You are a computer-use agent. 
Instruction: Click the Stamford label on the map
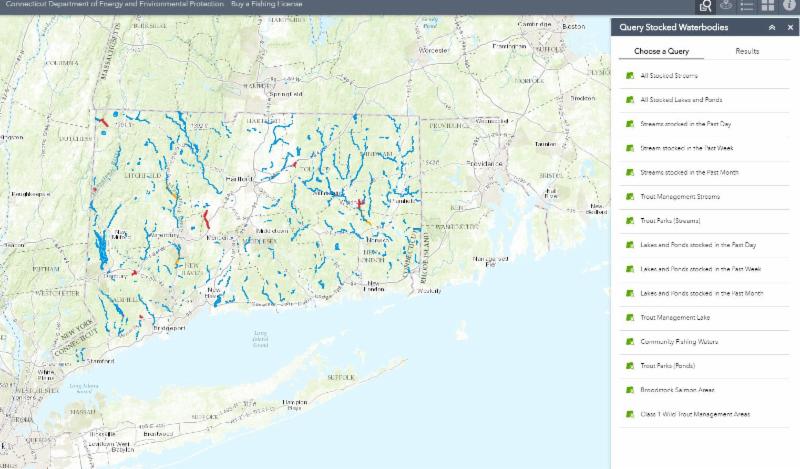(x=101, y=361)
